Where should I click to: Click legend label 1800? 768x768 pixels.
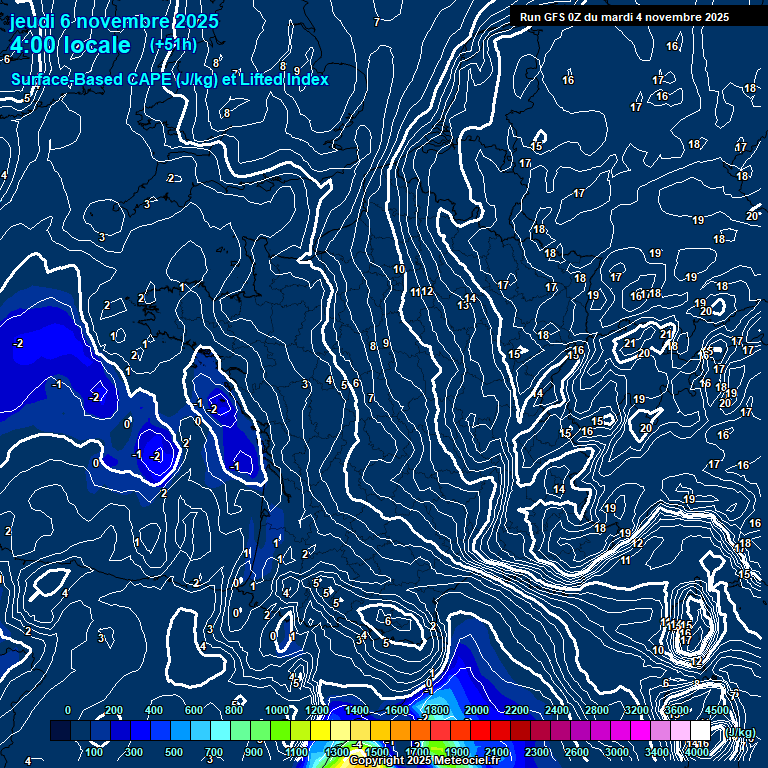point(437,710)
